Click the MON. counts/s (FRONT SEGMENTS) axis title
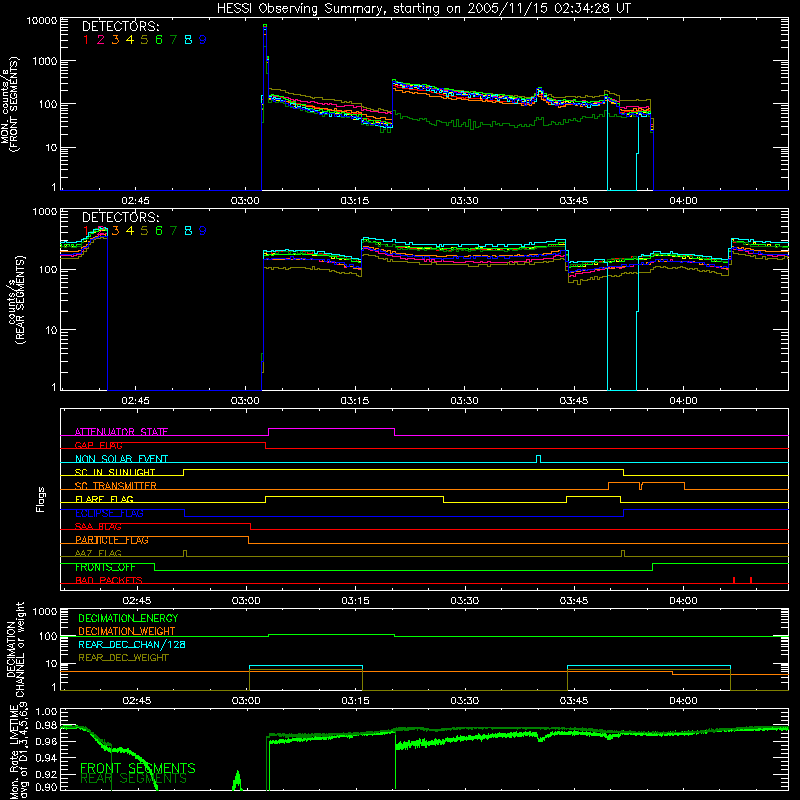 (x=9, y=105)
